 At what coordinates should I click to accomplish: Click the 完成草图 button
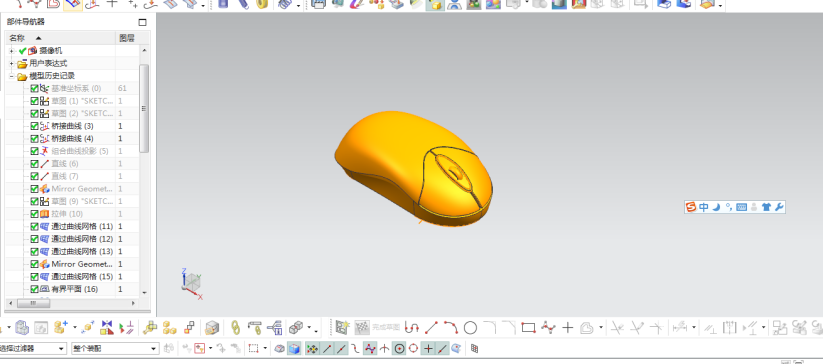pyautogui.click(x=386, y=328)
